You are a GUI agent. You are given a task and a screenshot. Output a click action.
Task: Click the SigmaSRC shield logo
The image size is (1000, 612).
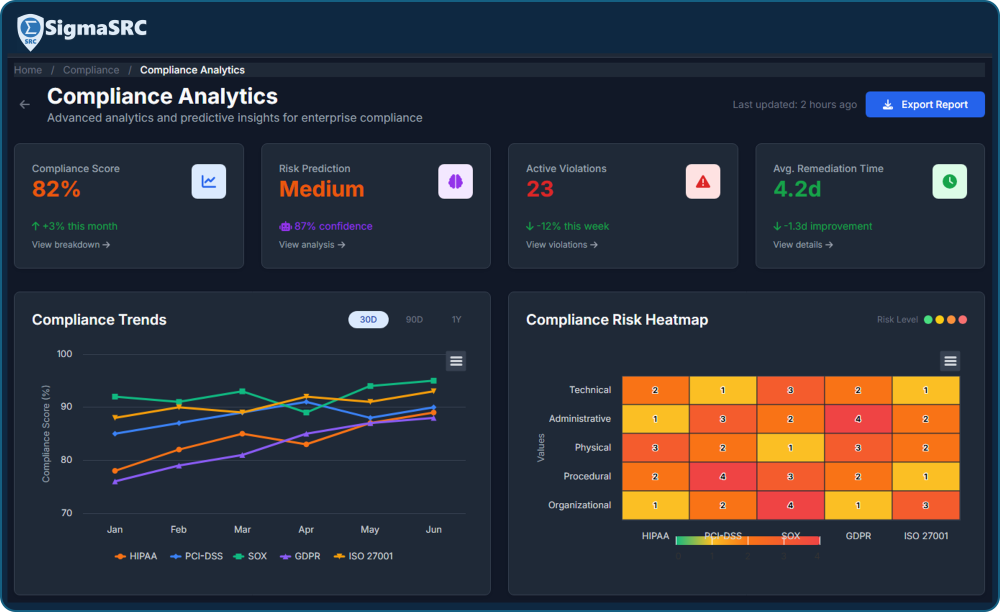click(30, 32)
